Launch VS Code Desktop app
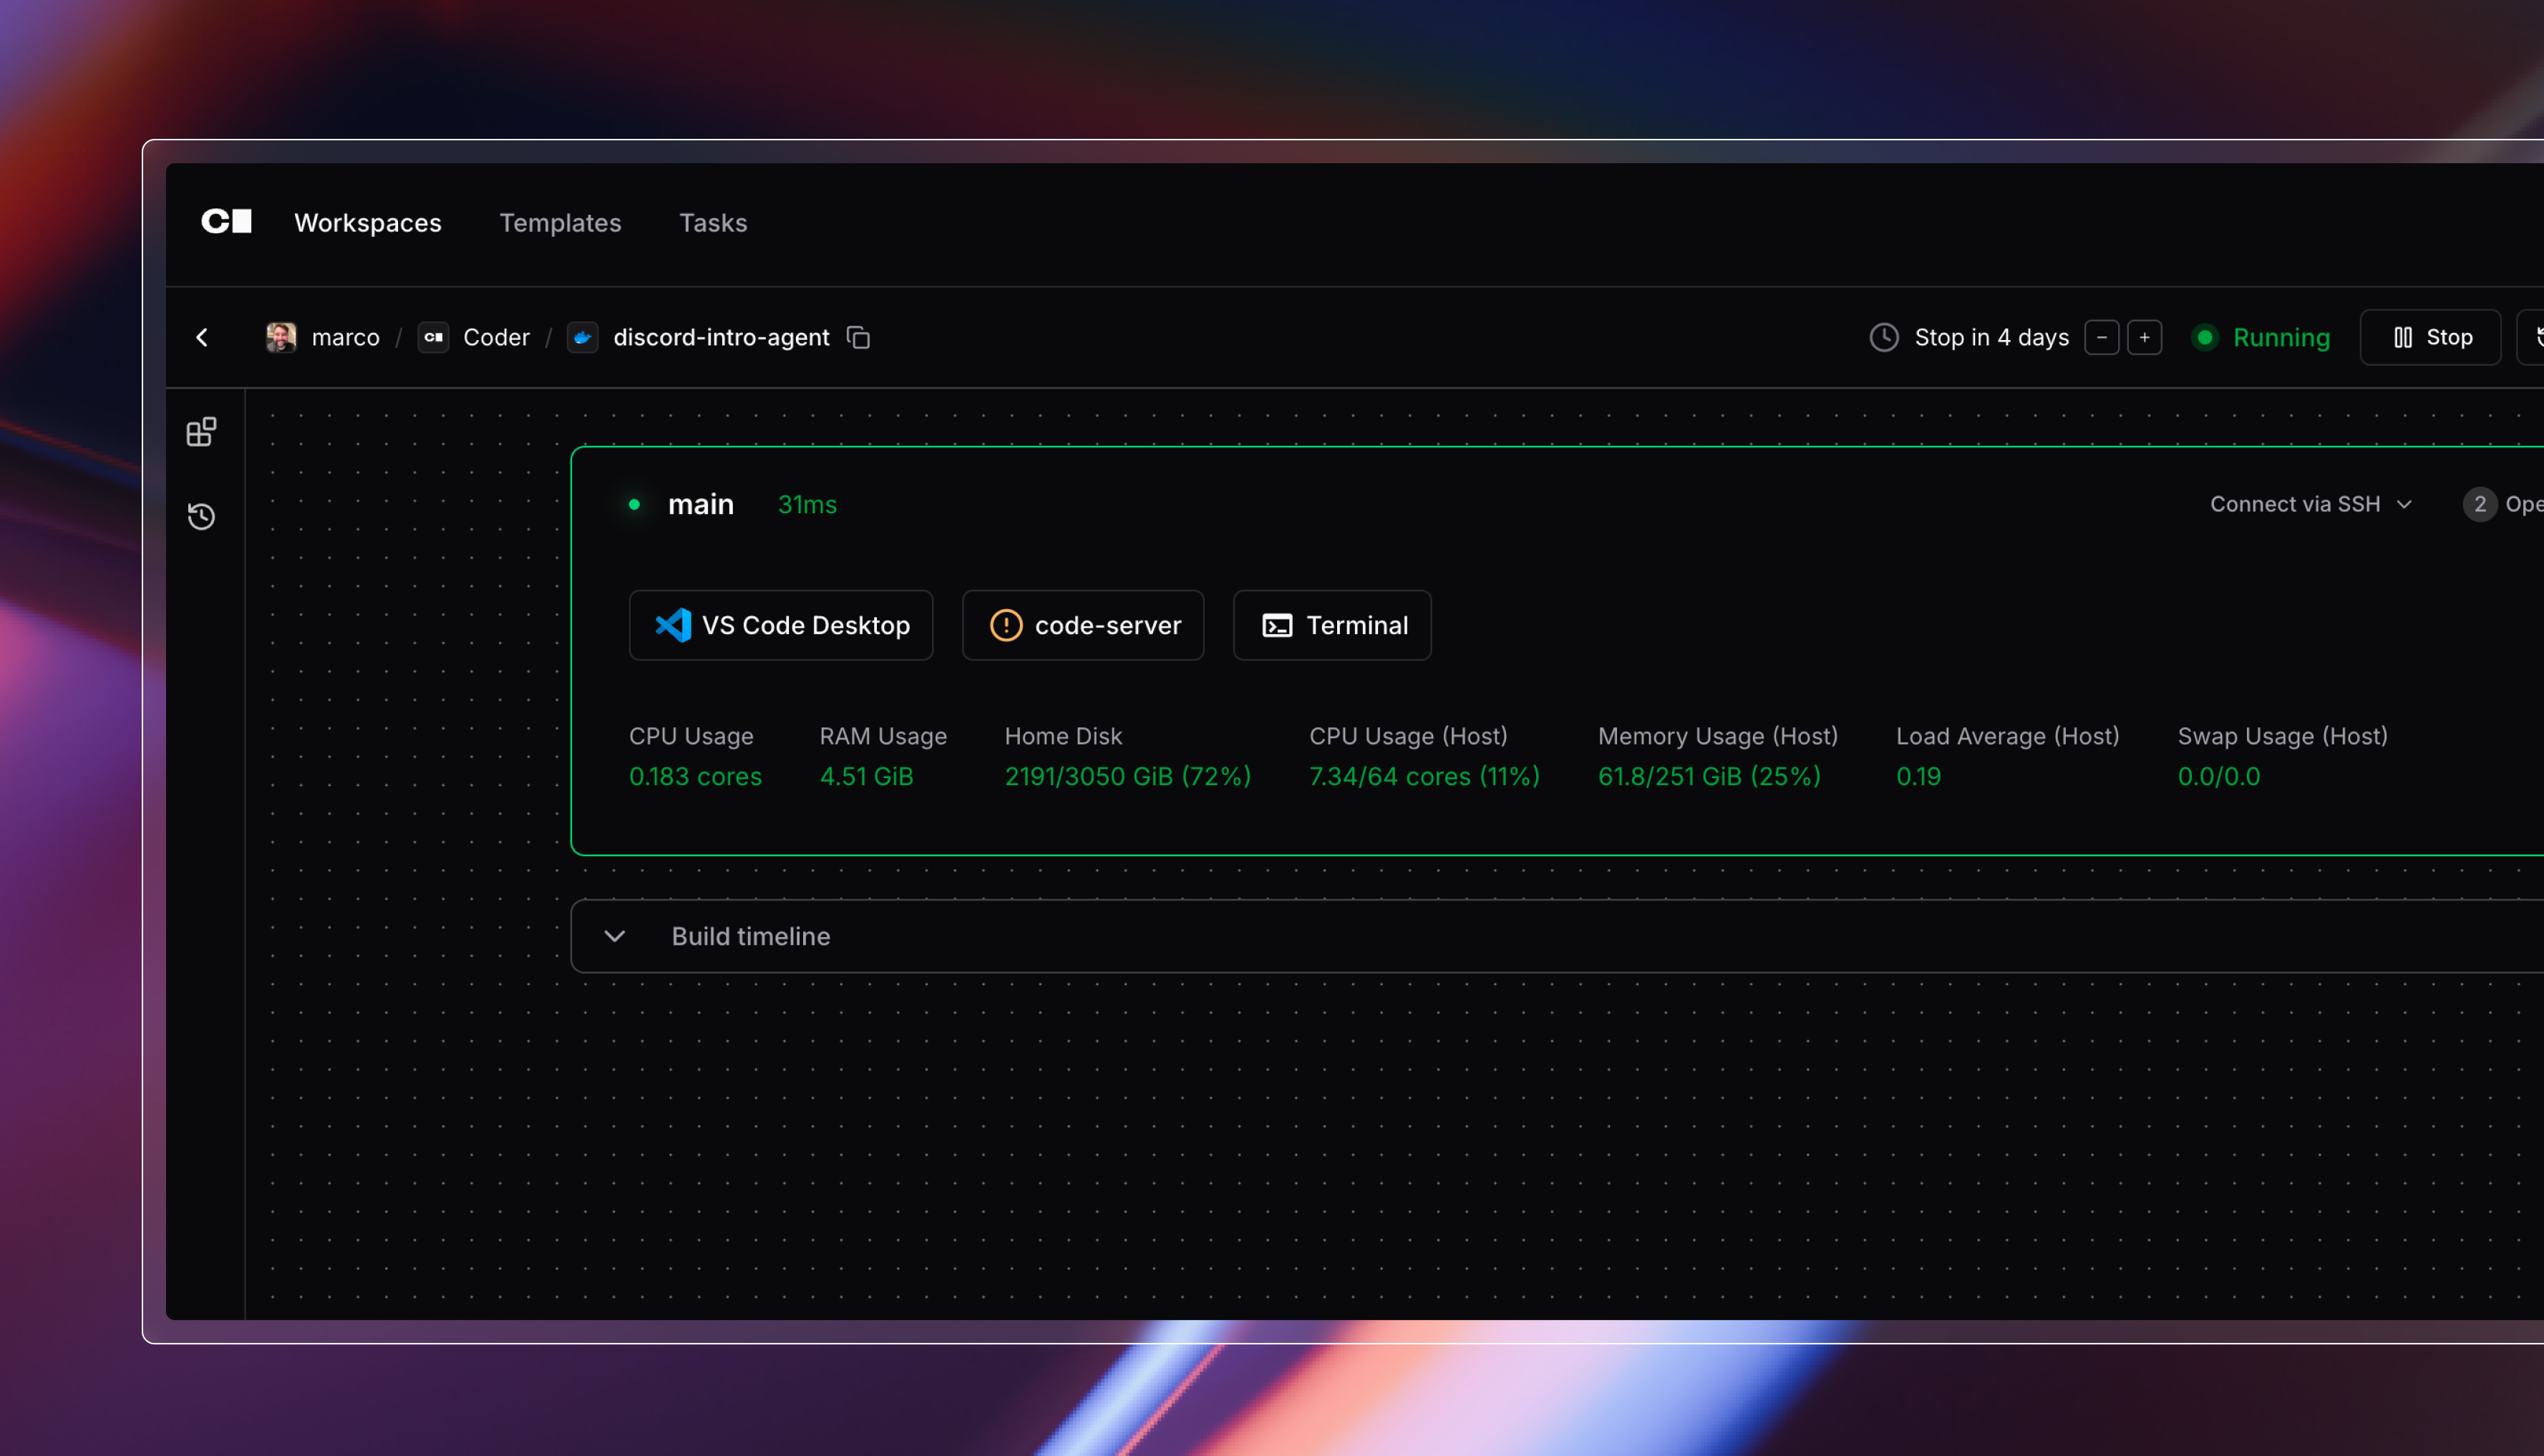Screen dimensions: 2544x1456 click(x=781, y=625)
